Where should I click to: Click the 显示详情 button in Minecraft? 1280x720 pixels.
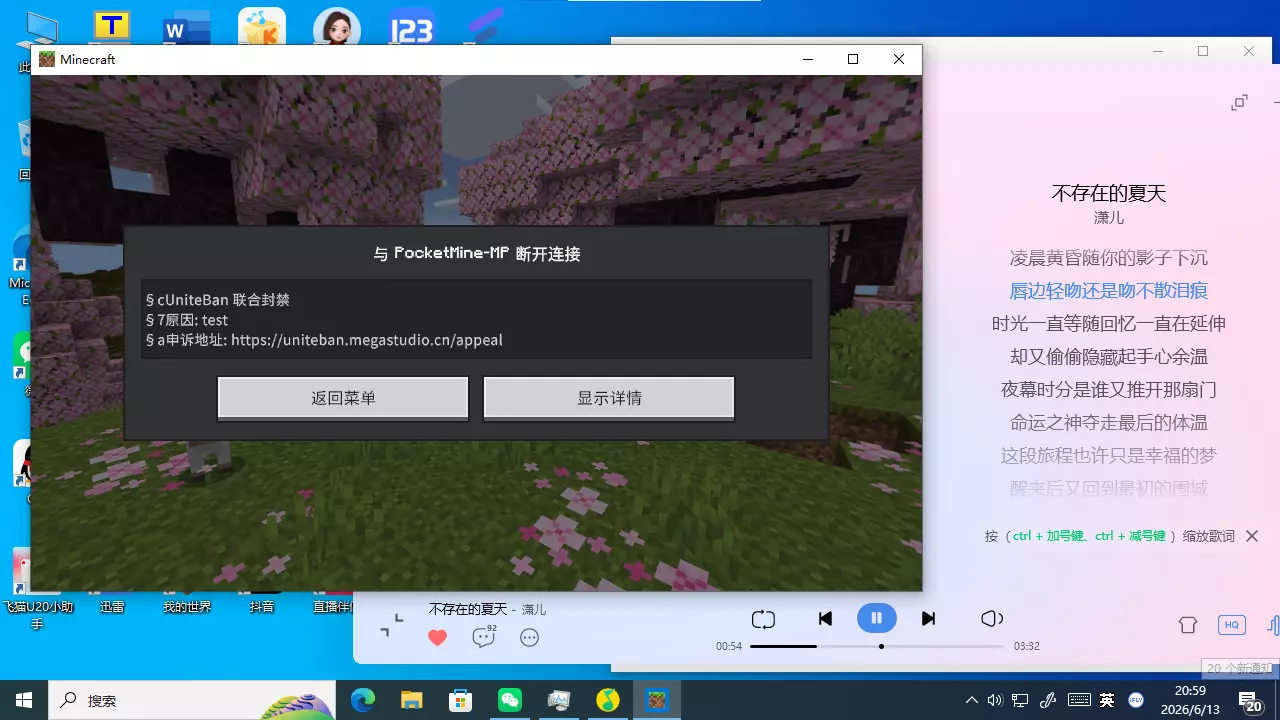(x=609, y=398)
